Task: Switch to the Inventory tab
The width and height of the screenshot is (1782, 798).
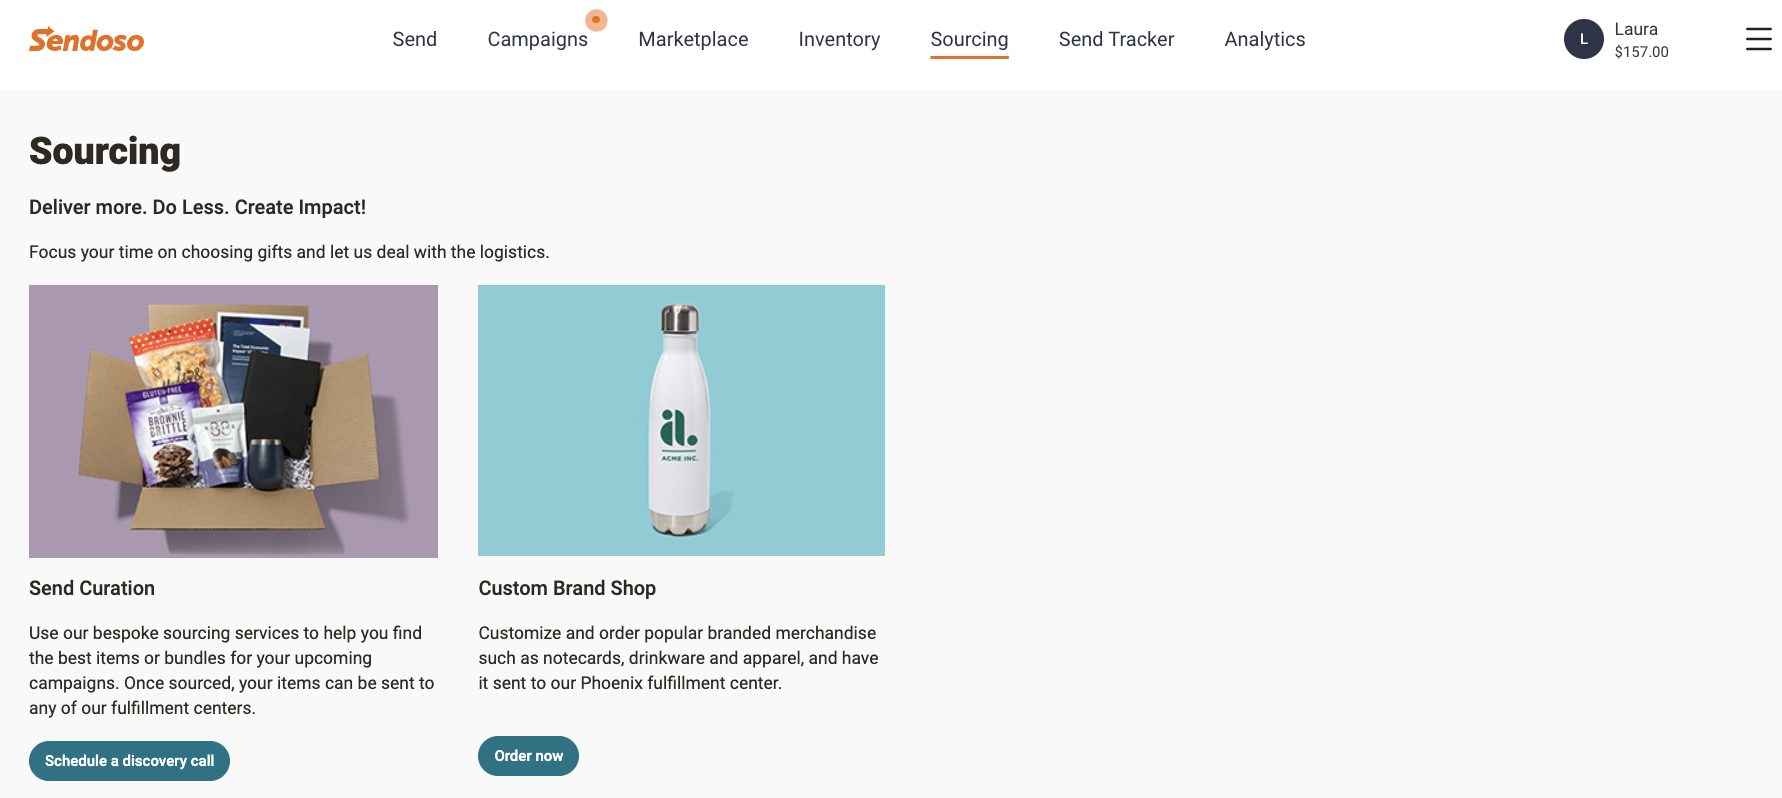Action: pyautogui.click(x=838, y=39)
